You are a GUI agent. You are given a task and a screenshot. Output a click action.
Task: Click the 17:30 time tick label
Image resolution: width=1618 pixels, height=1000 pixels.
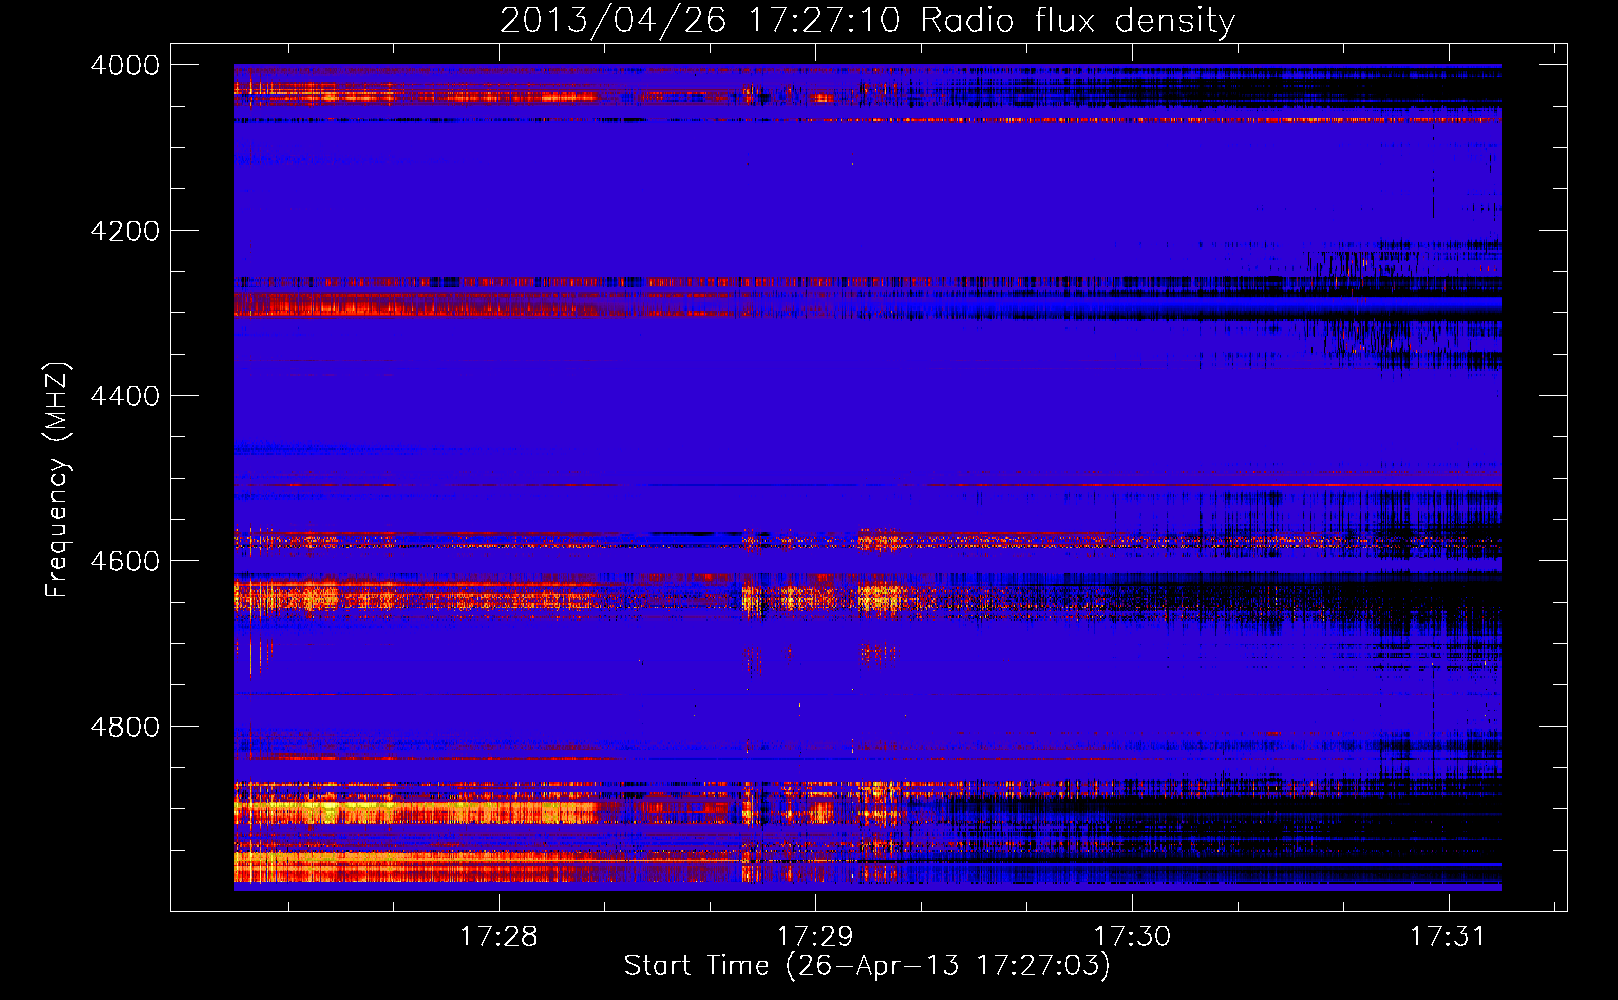click(x=1132, y=937)
